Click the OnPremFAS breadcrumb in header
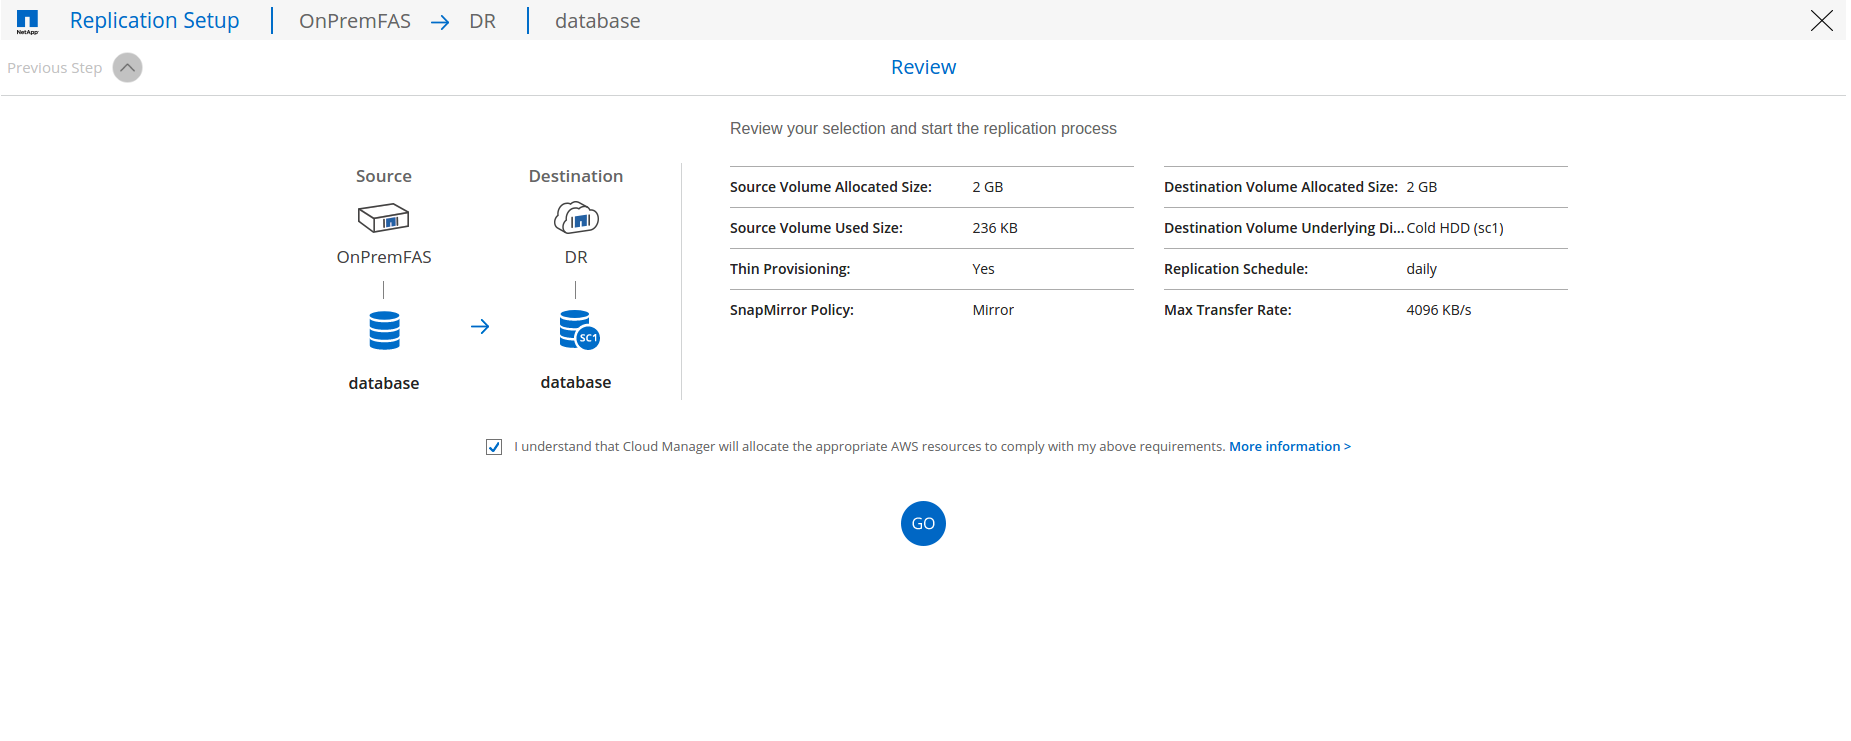This screenshot has width=1851, height=741. (x=355, y=21)
